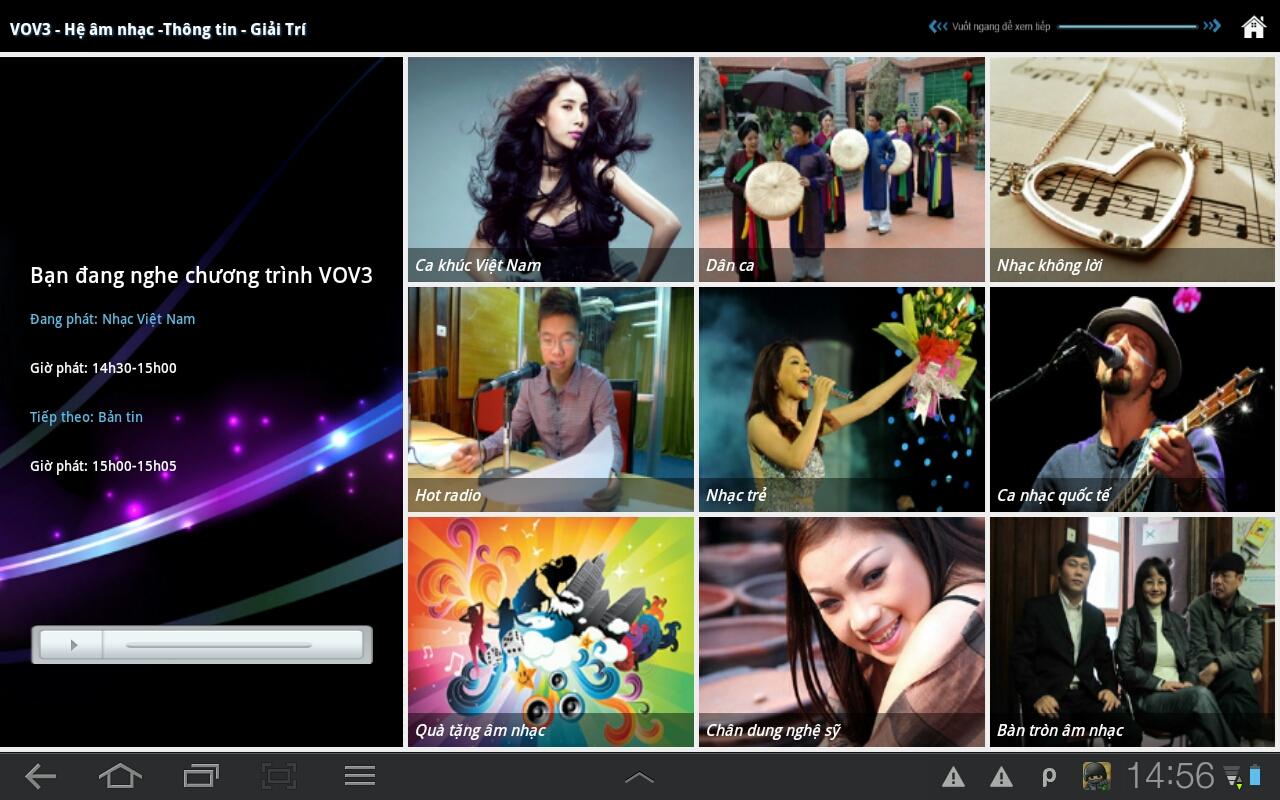Click the 'Vuốt ngang để xem tiếp' hint text

[1001, 27]
